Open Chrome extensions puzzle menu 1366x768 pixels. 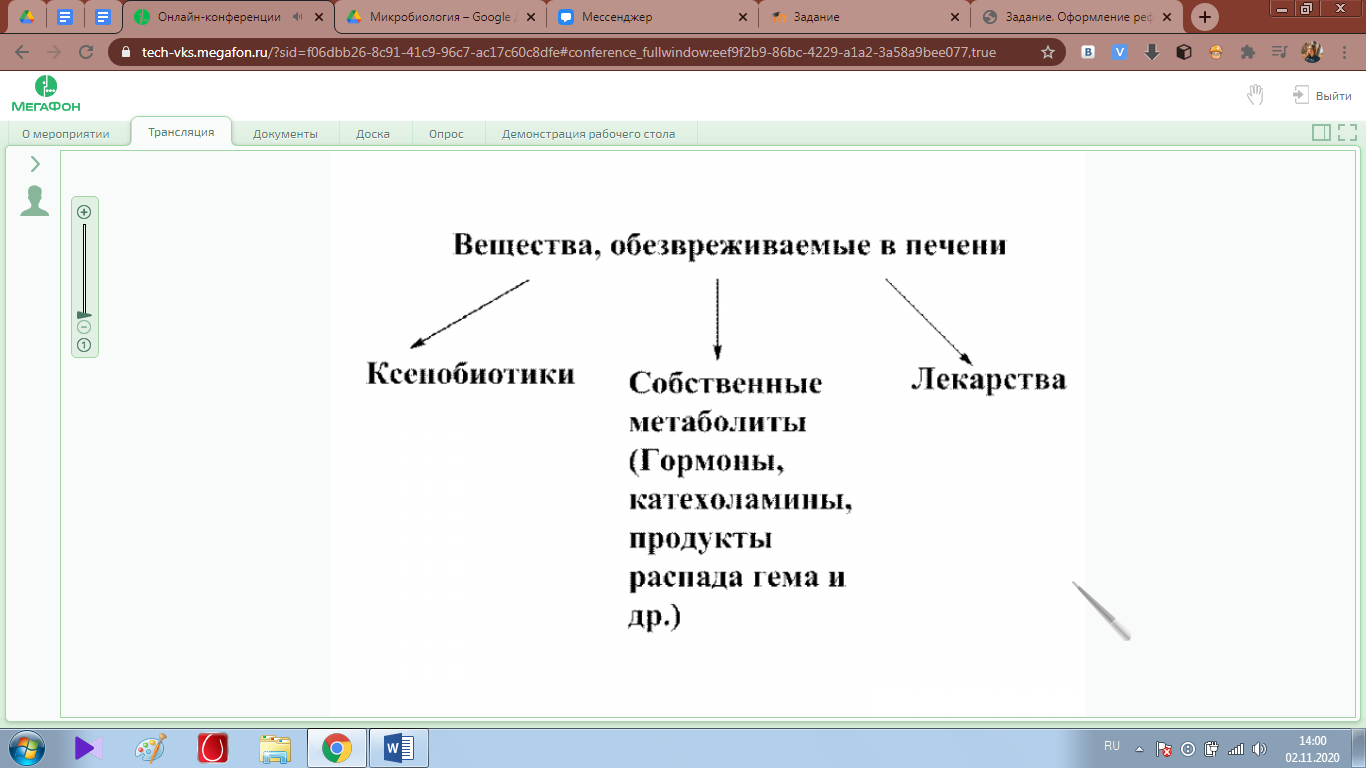coord(1248,52)
